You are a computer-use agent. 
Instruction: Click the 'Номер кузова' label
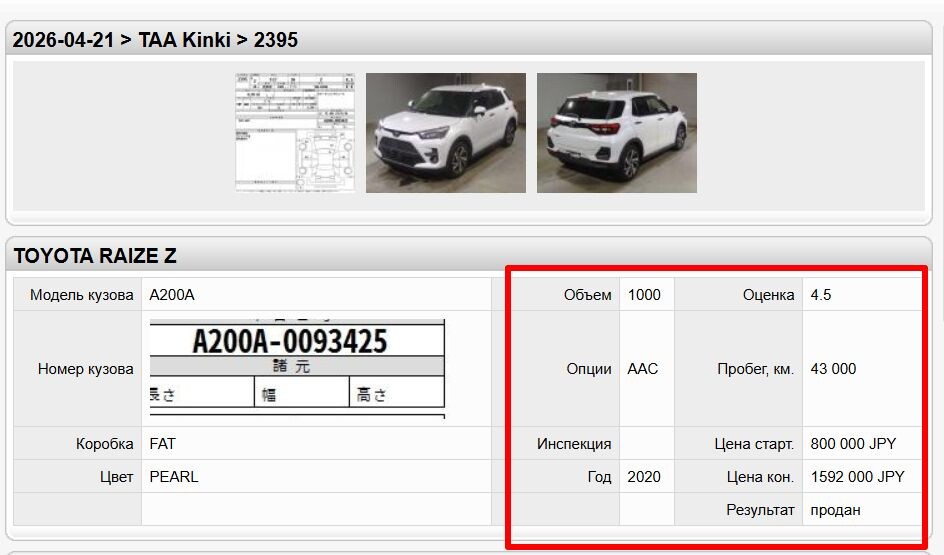click(x=85, y=369)
